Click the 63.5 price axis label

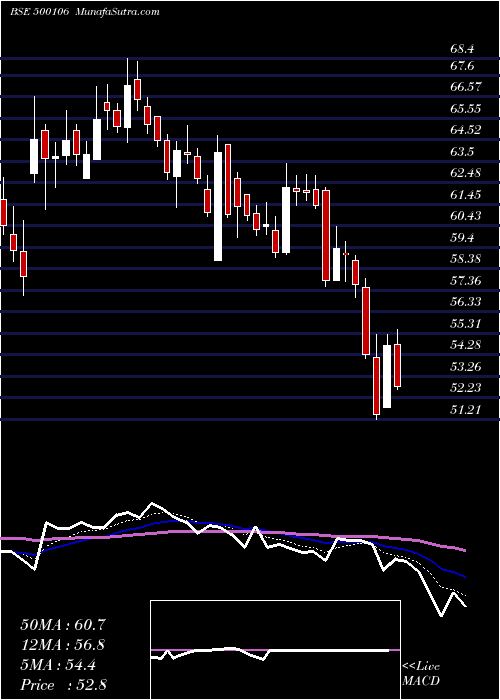pyautogui.click(x=462, y=152)
